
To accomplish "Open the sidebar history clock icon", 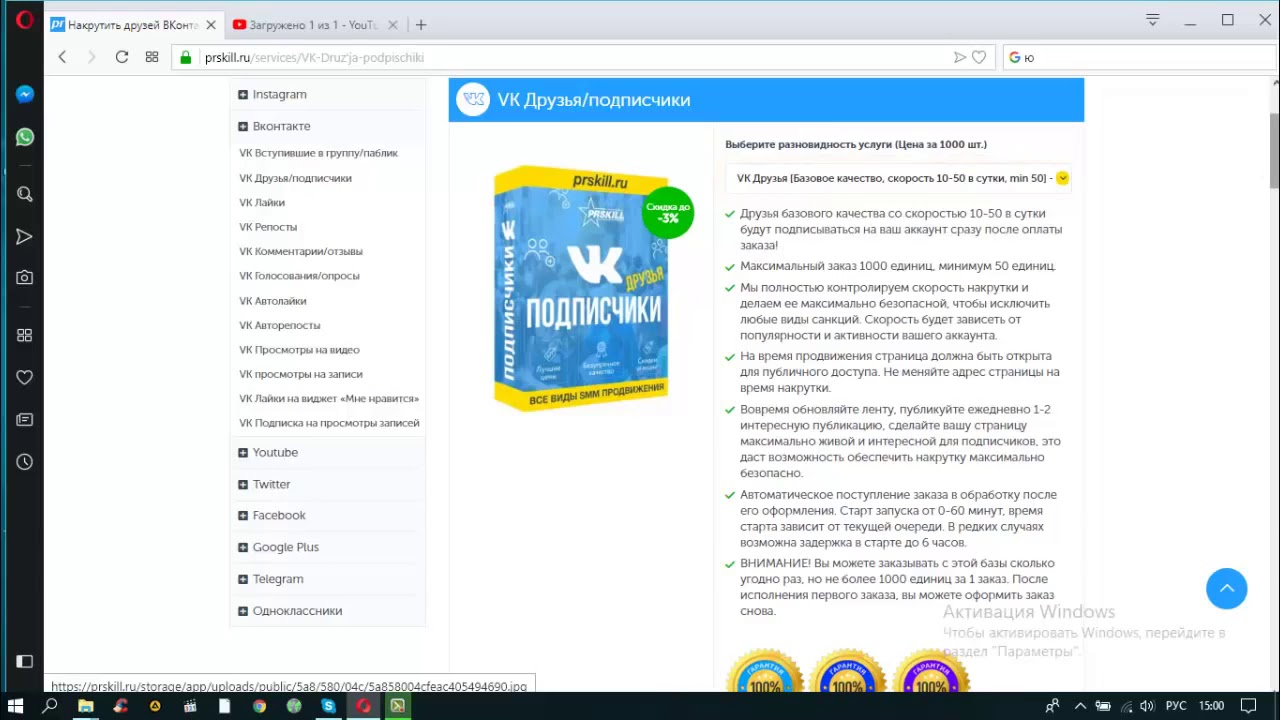I will pyautogui.click(x=25, y=462).
